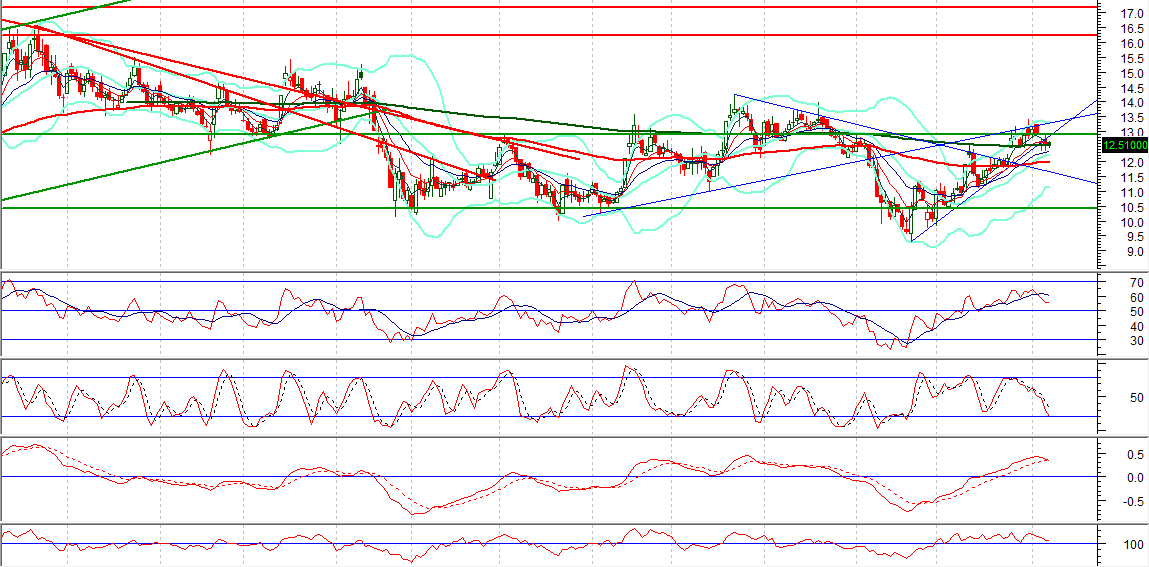
Task: Select the -0.5 label in MACD panel
Action: click(1134, 501)
